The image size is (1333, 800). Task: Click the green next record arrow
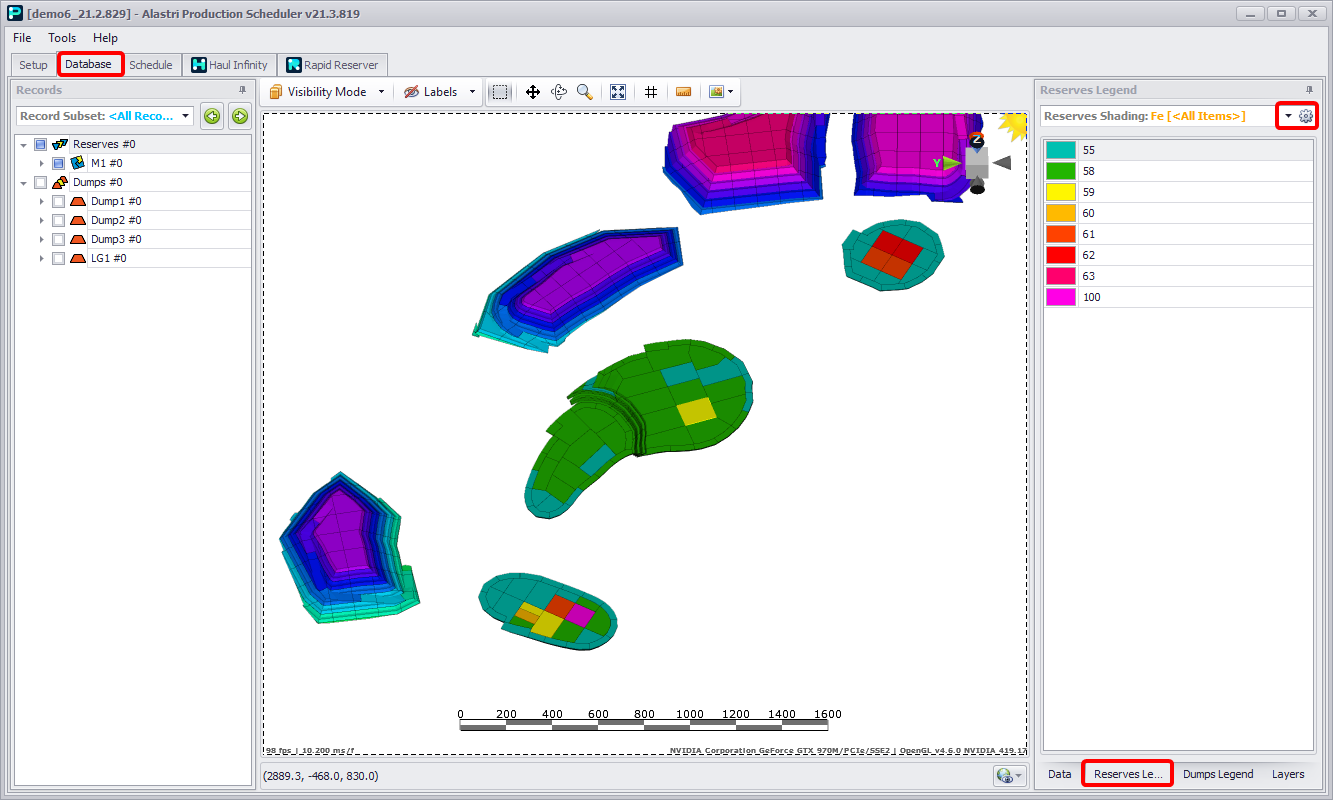(x=240, y=116)
